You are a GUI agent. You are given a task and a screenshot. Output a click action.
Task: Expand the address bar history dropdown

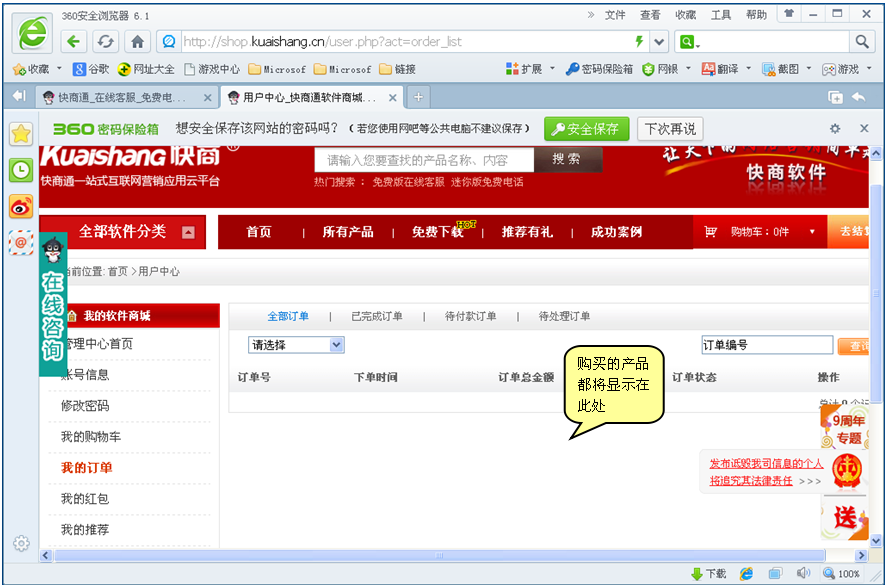[x=659, y=42]
